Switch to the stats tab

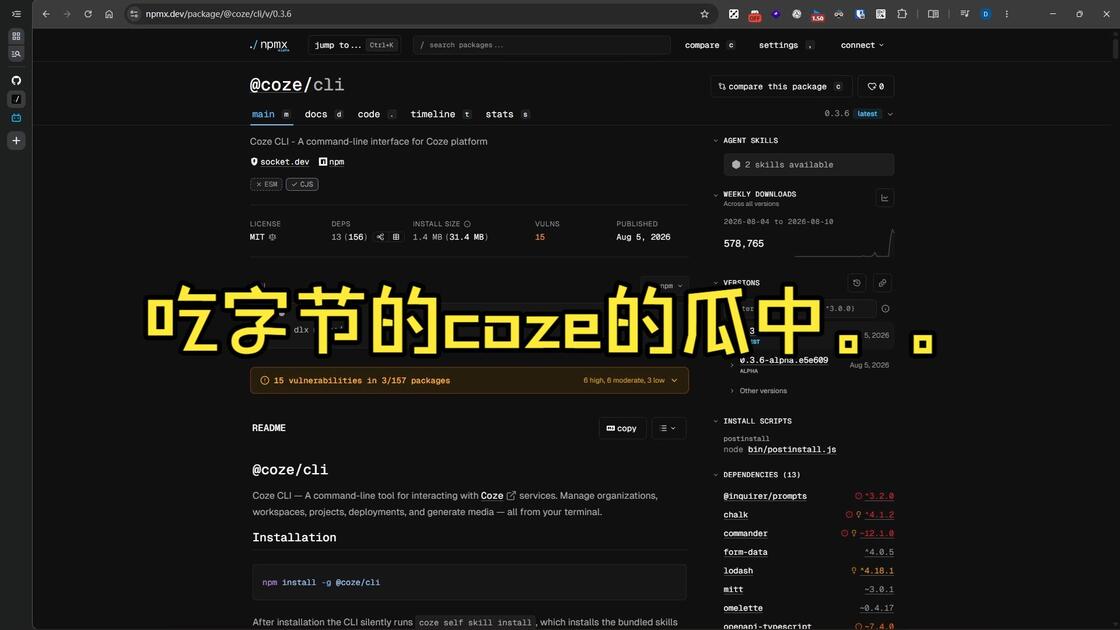coord(506,114)
